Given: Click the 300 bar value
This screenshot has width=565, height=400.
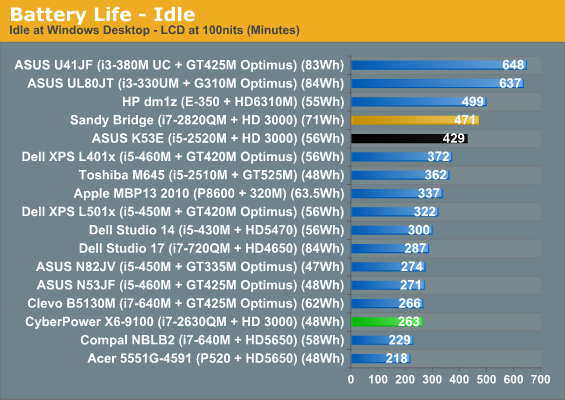Looking at the screenshot, I should coord(419,230).
